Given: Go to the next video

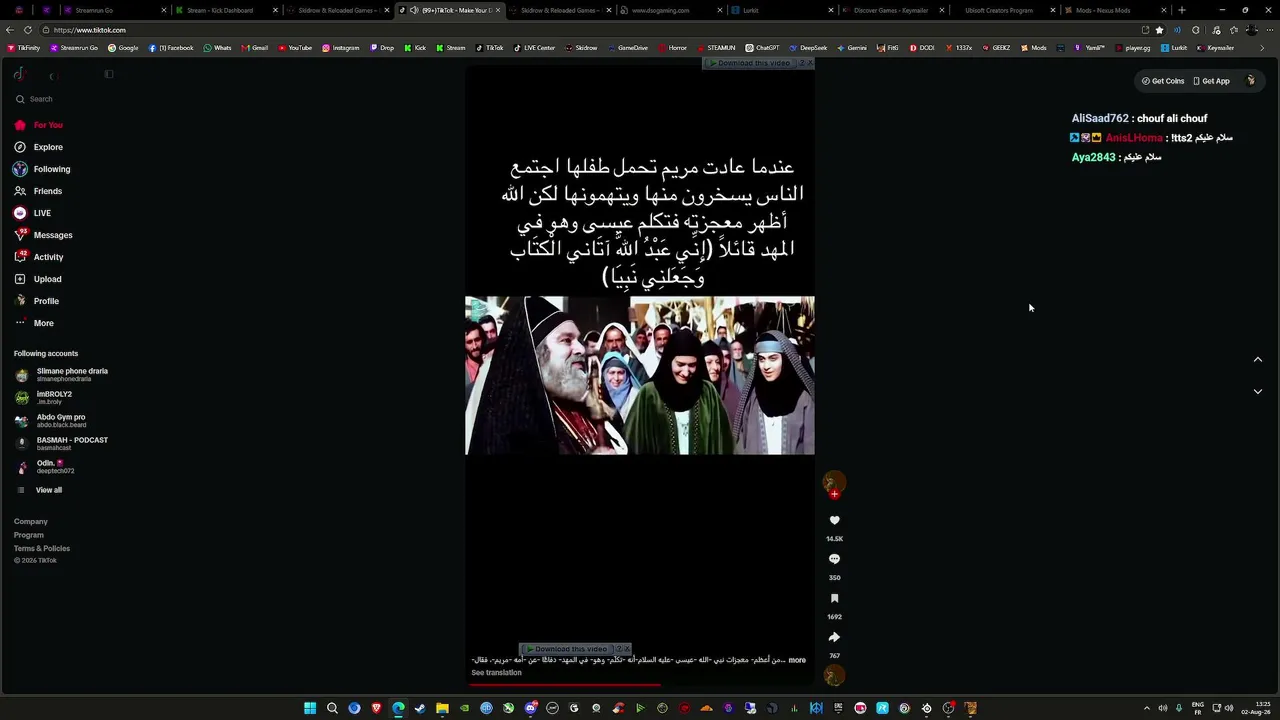Looking at the screenshot, I should (x=1258, y=391).
